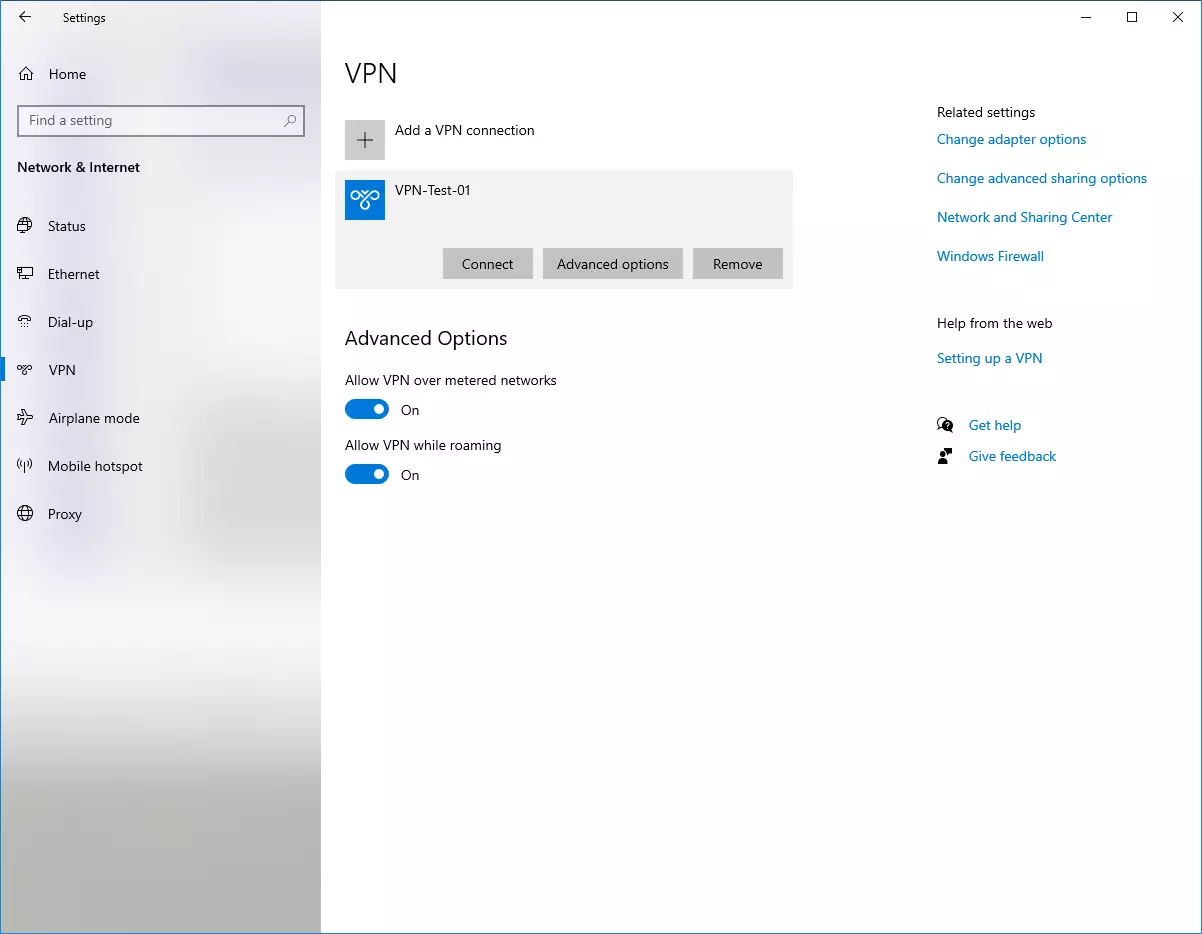This screenshot has height=934, width=1202.
Task: Click the Allow VPN over metered networks label
Action: click(x=451, y=380)
